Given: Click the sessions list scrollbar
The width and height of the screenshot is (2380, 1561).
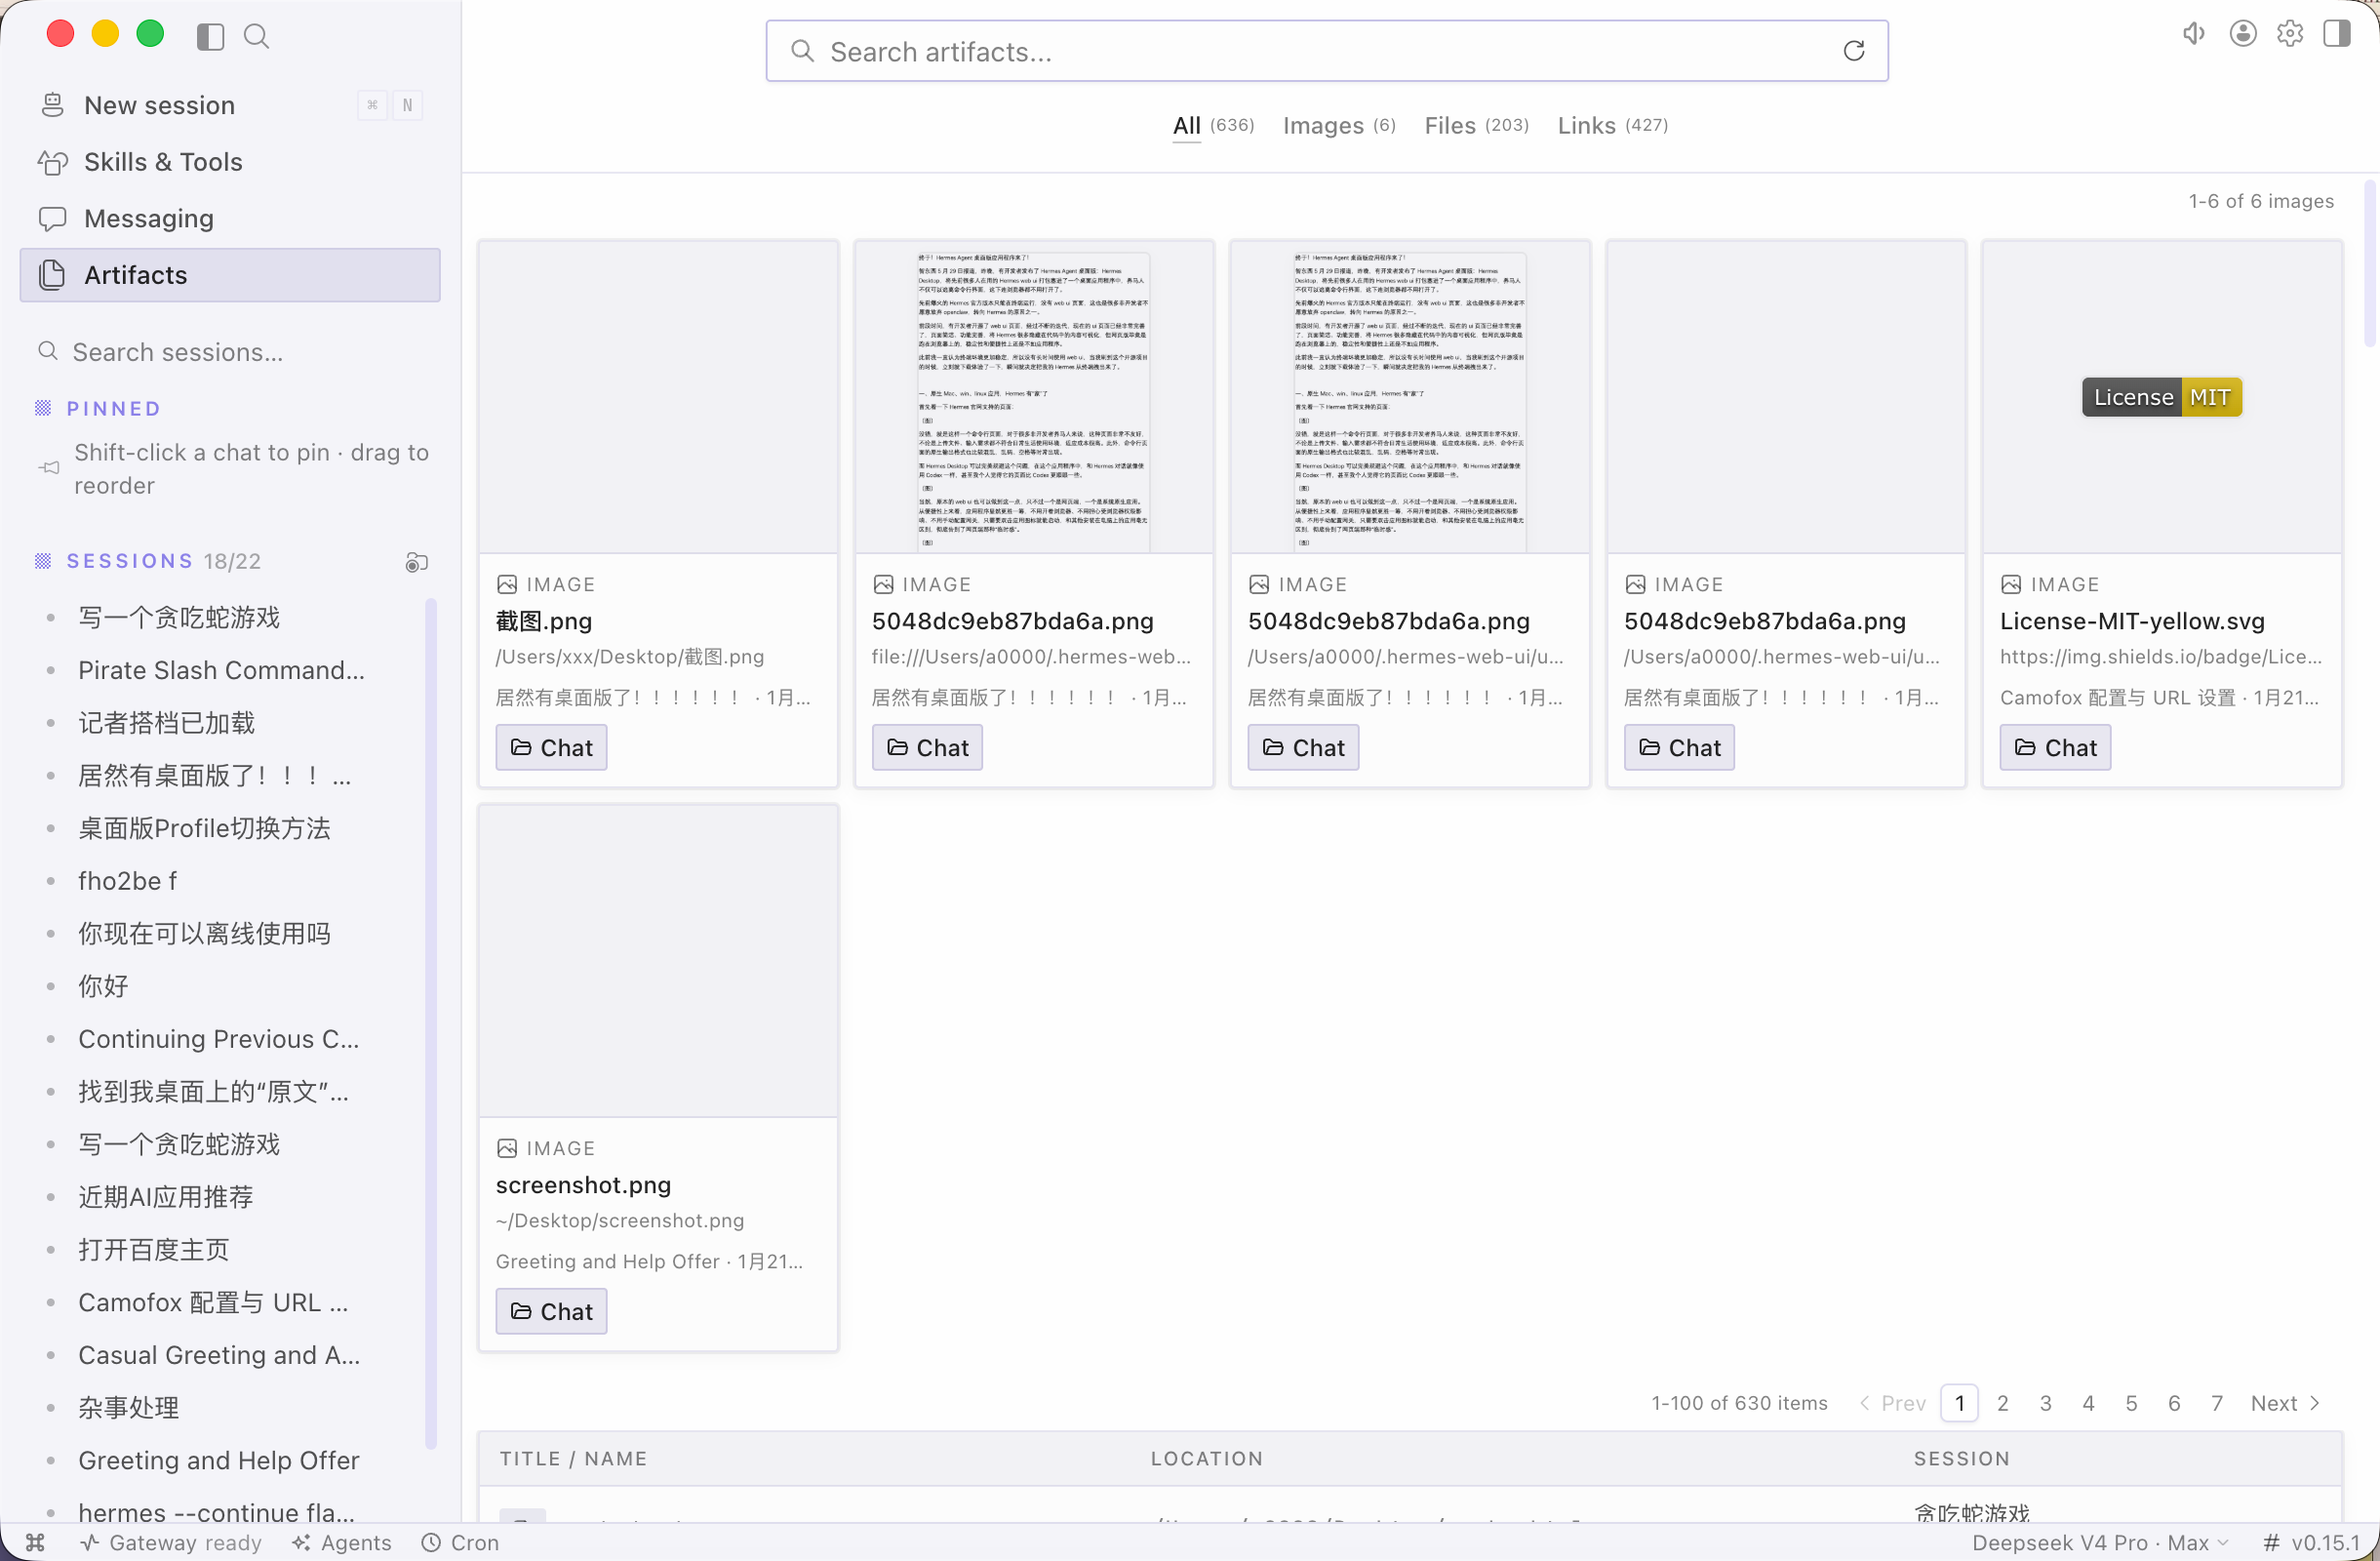Looking at the screenshot, I should [431, 1022].
